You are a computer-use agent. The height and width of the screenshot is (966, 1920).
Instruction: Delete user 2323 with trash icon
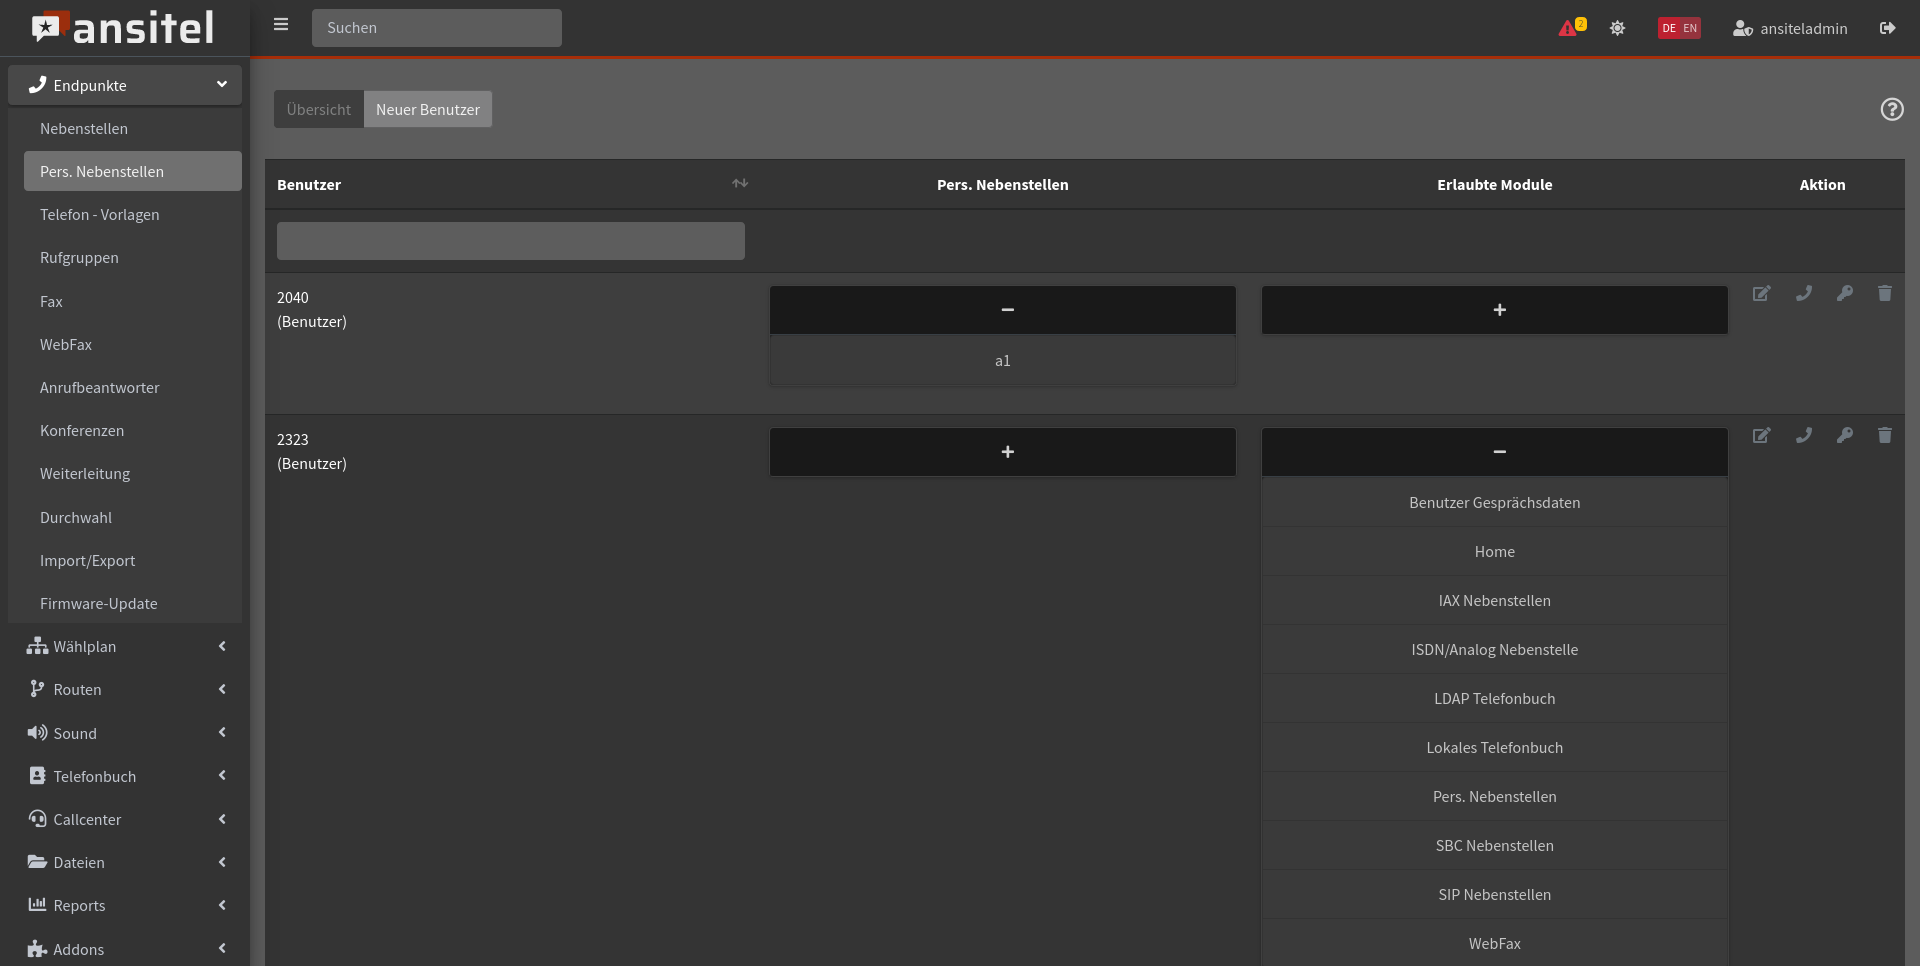point(1884,436)
